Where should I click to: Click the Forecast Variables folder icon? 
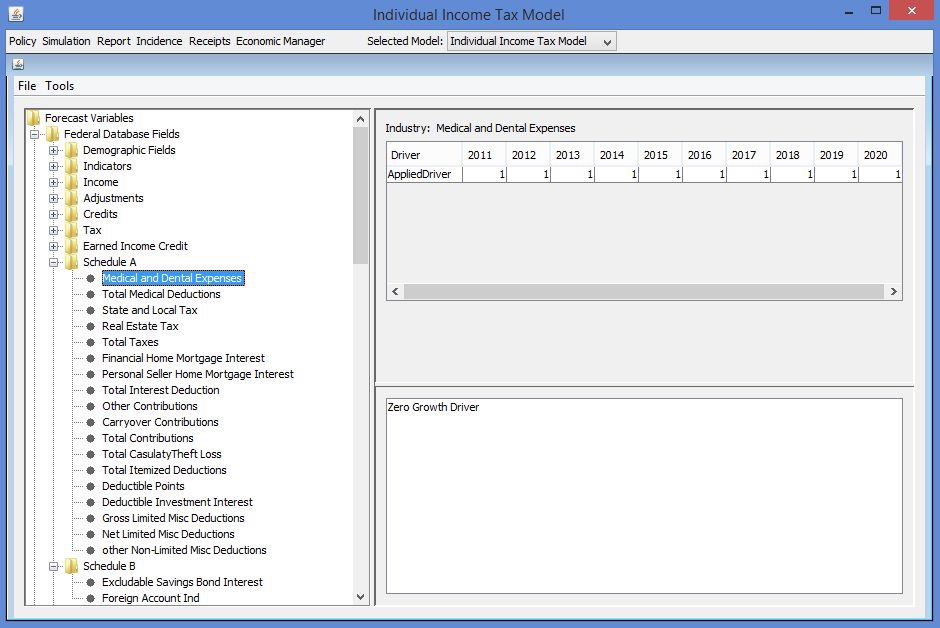click(34, 118)
